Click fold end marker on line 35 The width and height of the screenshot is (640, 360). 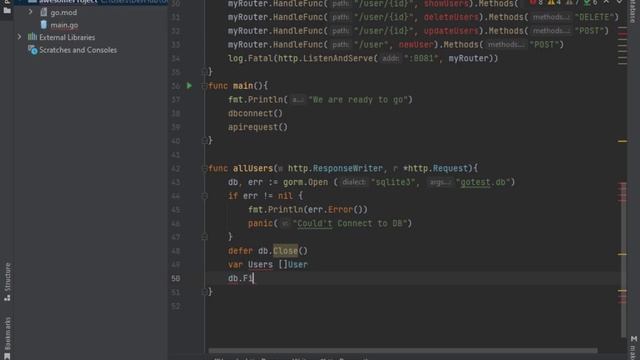tap(204, 72)
